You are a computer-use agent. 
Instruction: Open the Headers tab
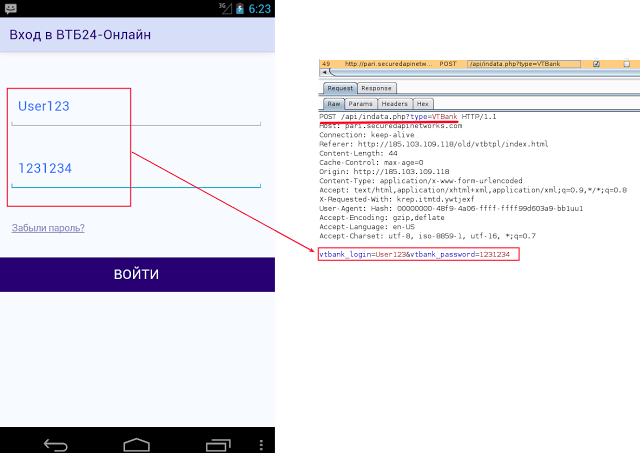394,103
